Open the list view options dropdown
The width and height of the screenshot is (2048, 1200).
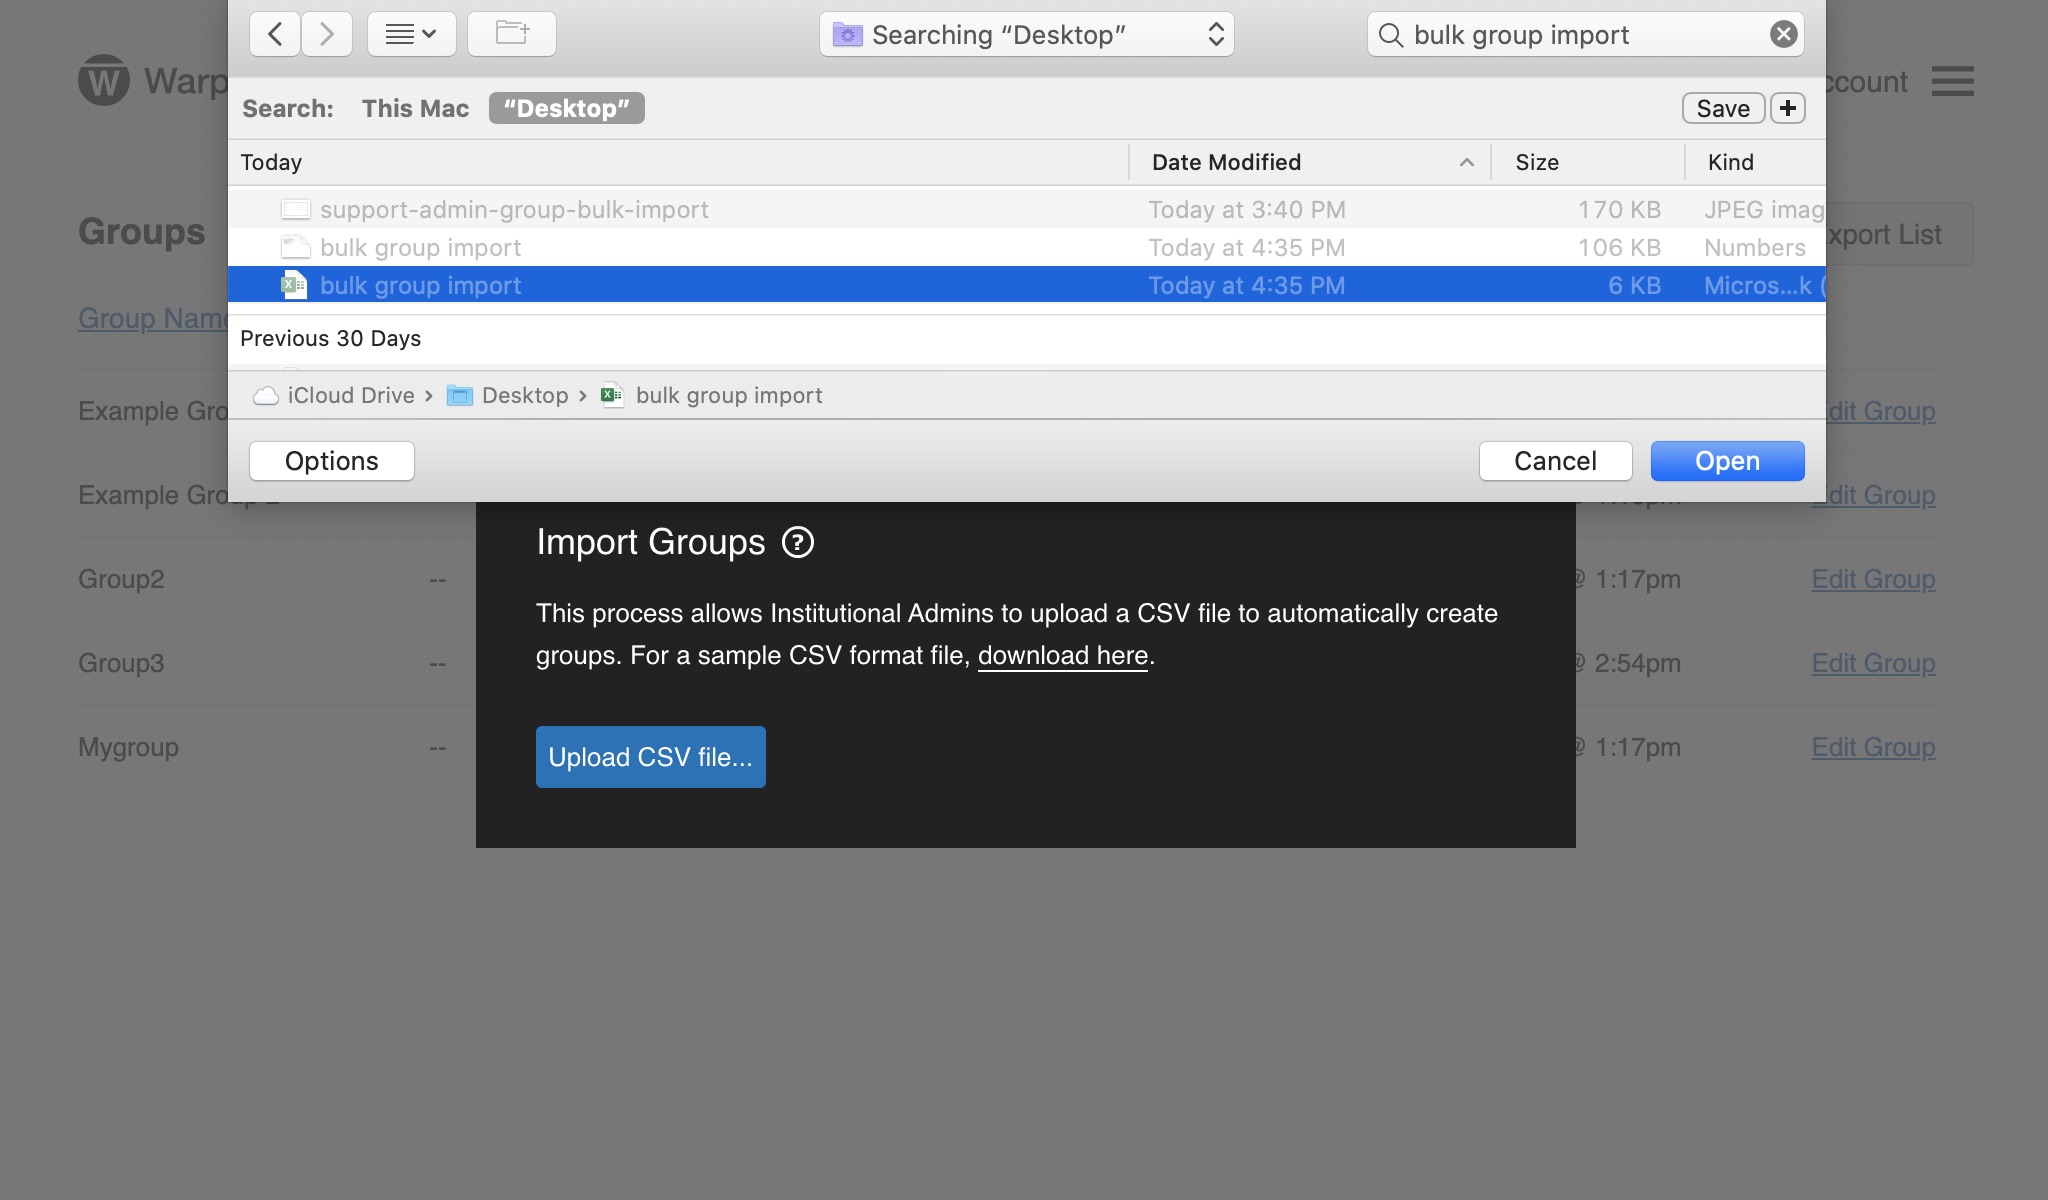coord(411,34)
